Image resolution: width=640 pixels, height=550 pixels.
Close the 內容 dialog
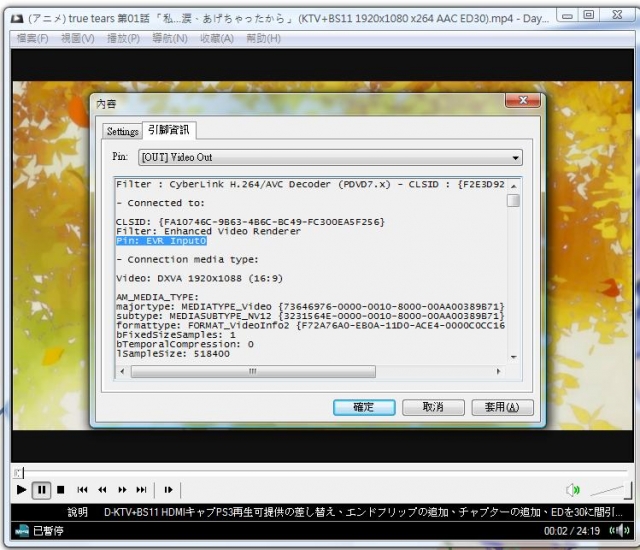523,100
